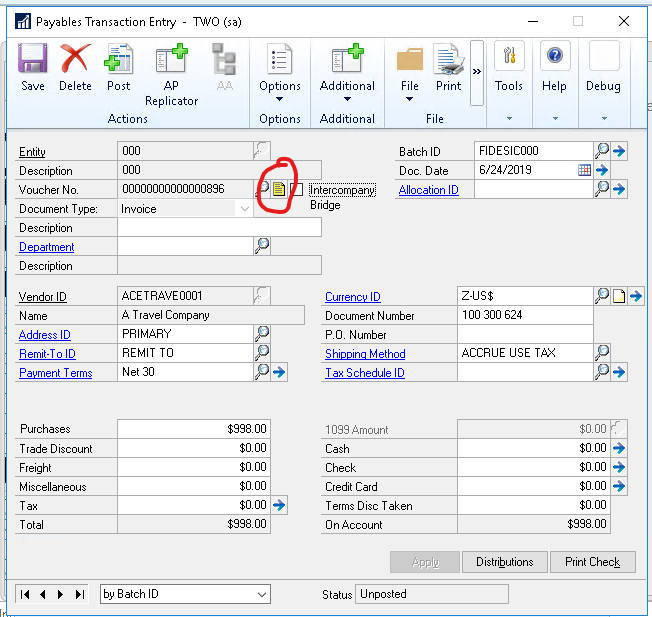The height and width of the screenshot is (617, 652).
Task: Click the Freight amount field
Action: pos(194,467)
